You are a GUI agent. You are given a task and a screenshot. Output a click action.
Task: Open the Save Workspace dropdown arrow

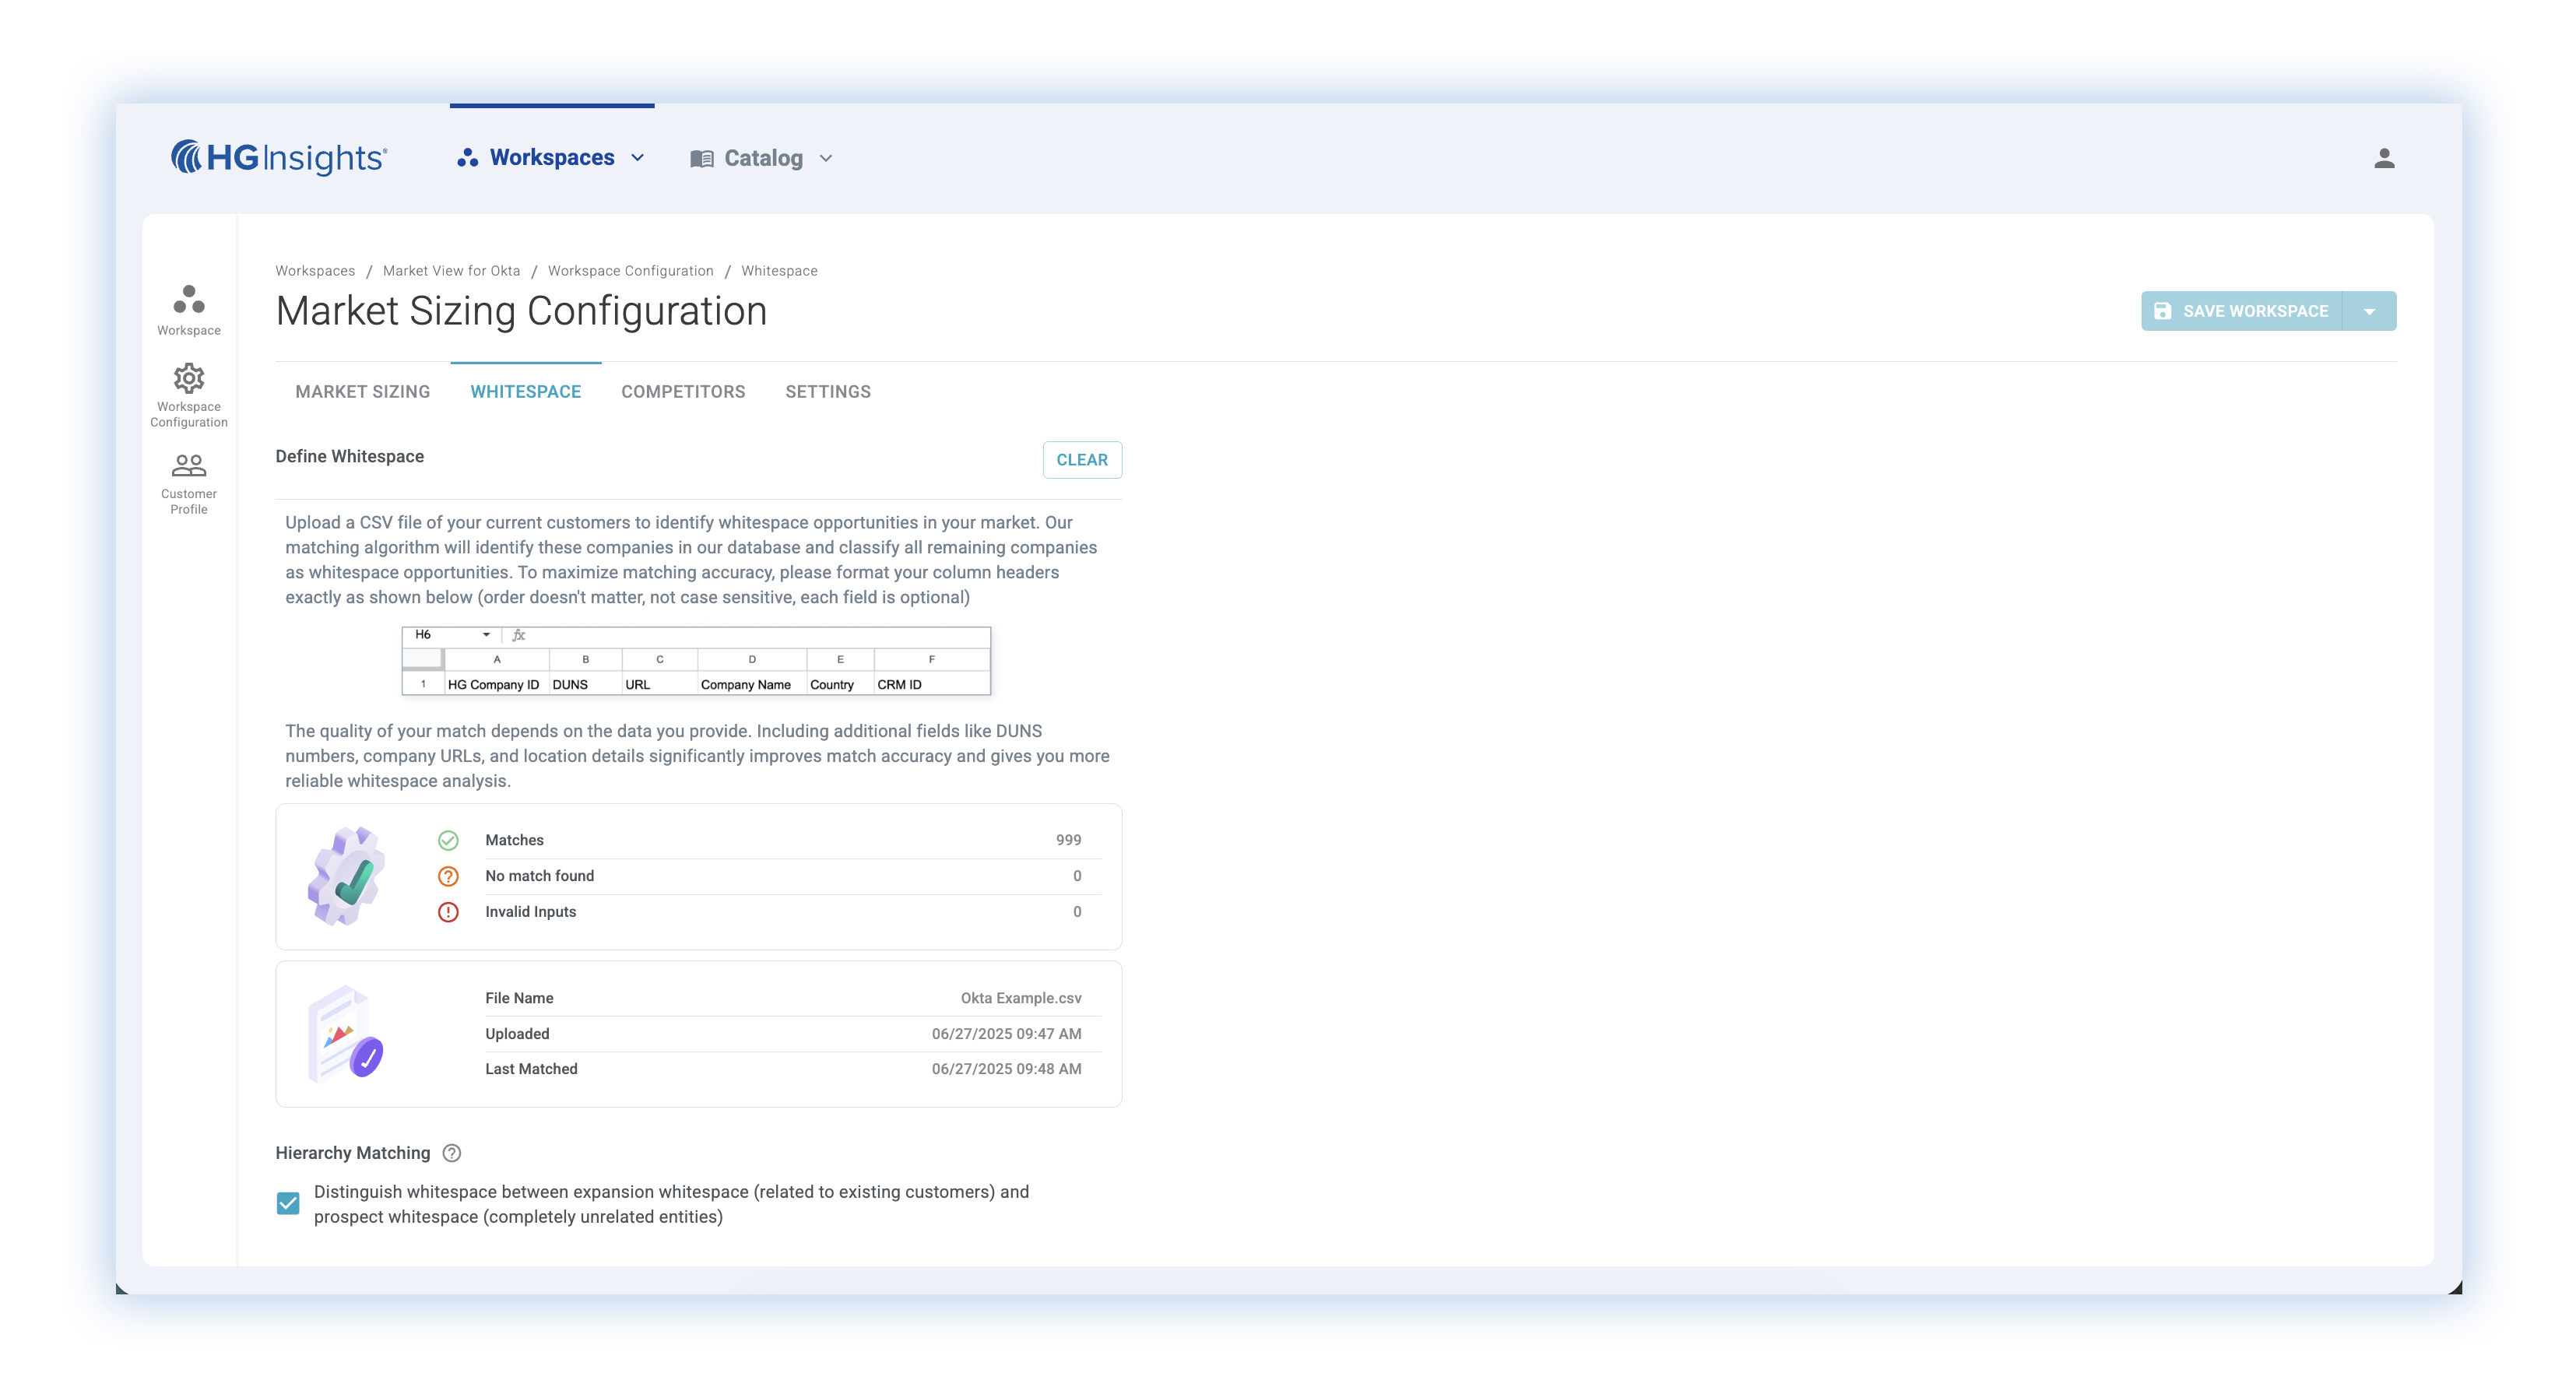pyautogui.click(x=2369, y=311)
